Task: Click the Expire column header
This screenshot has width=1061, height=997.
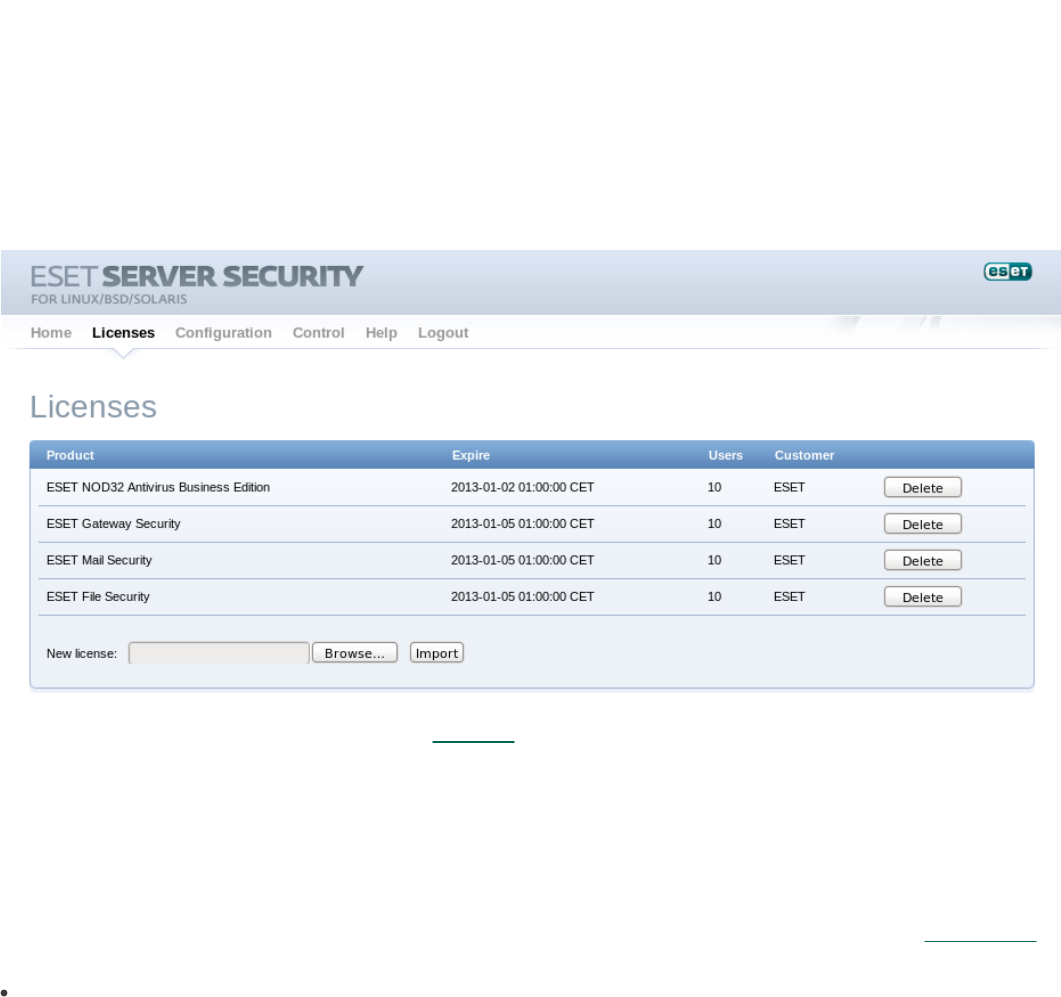Action: tap(470, 455)
